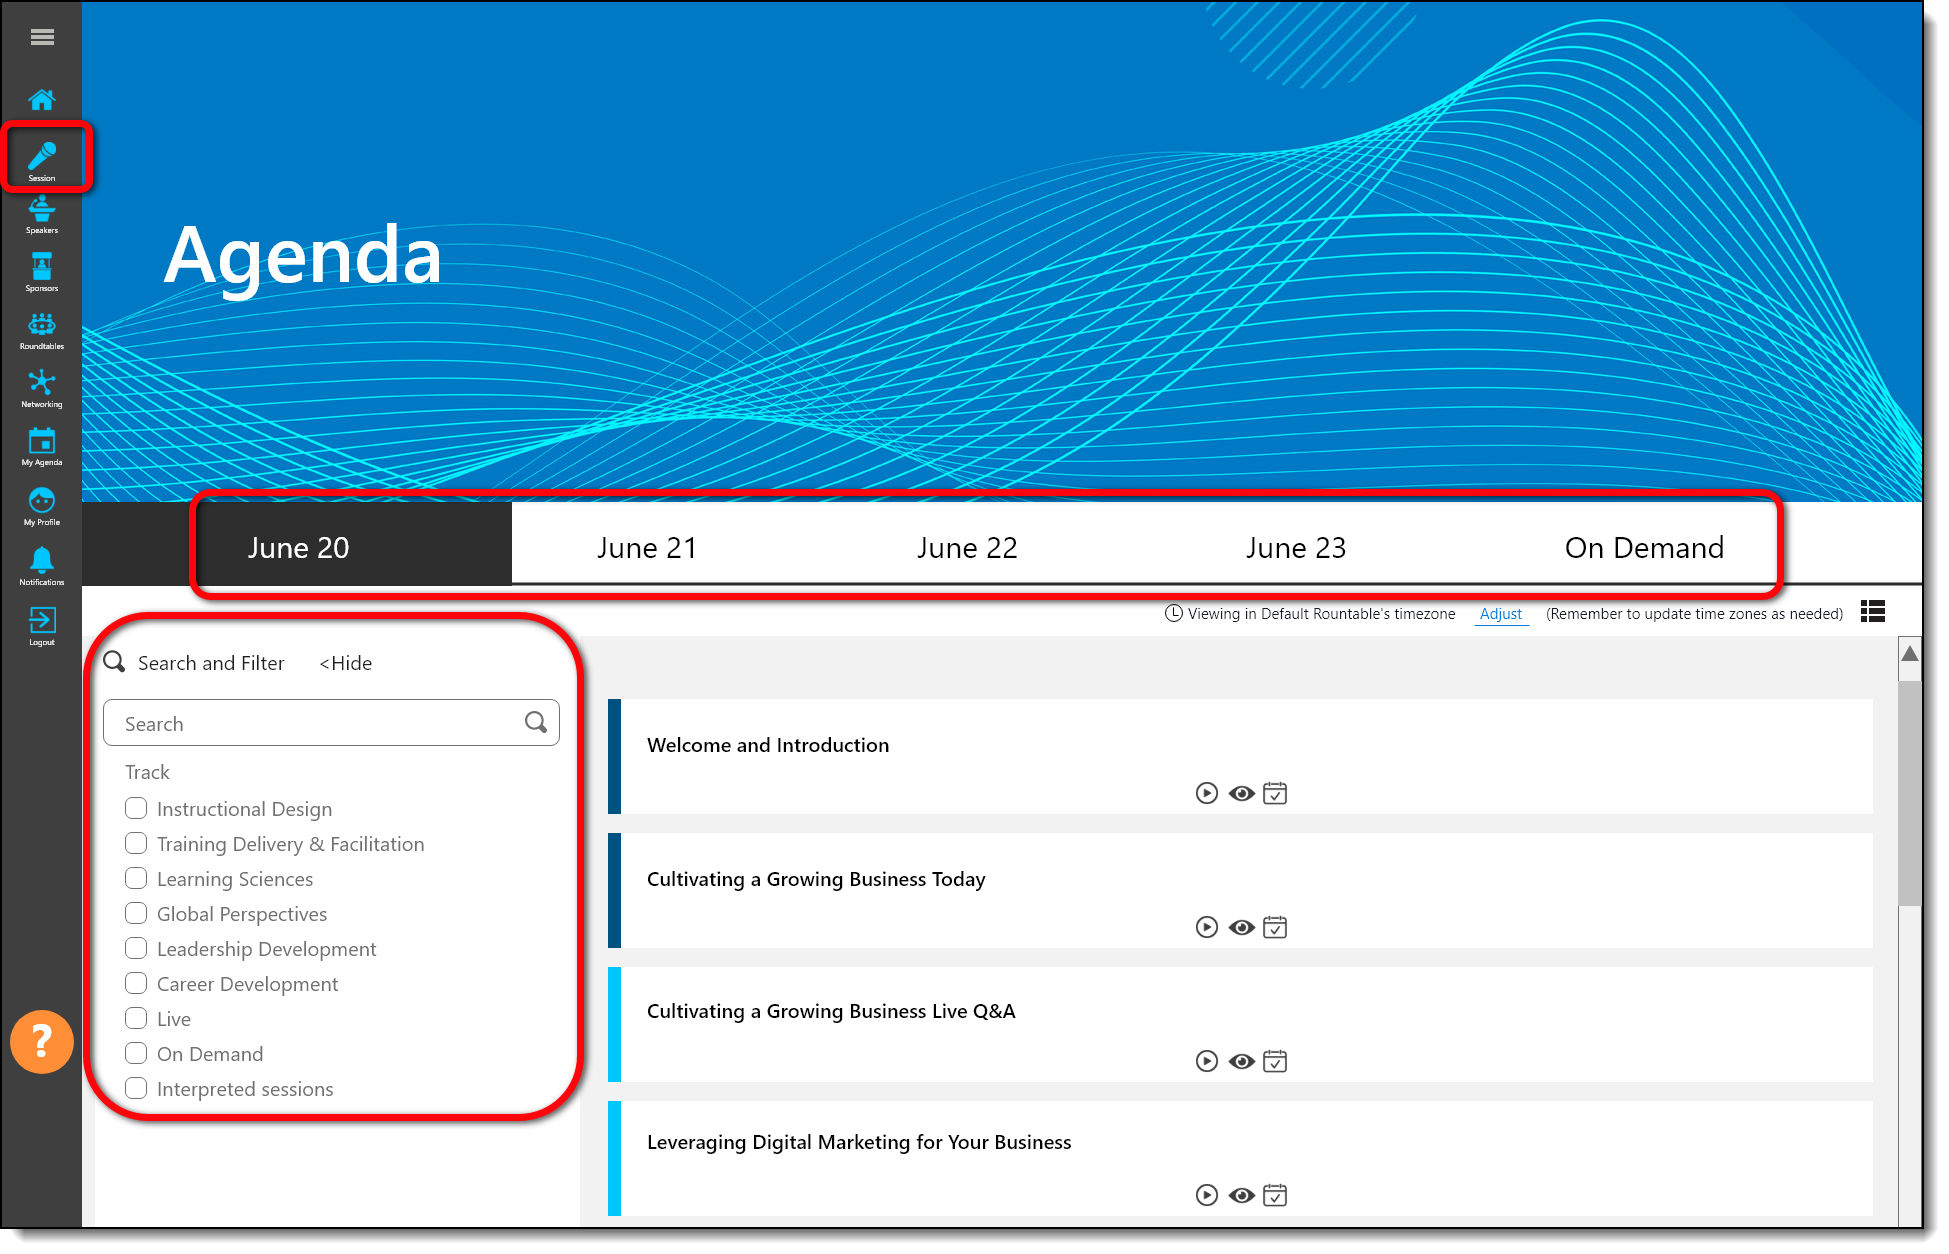
Task: Open Notifications bell icon
Action: [42, 565]
